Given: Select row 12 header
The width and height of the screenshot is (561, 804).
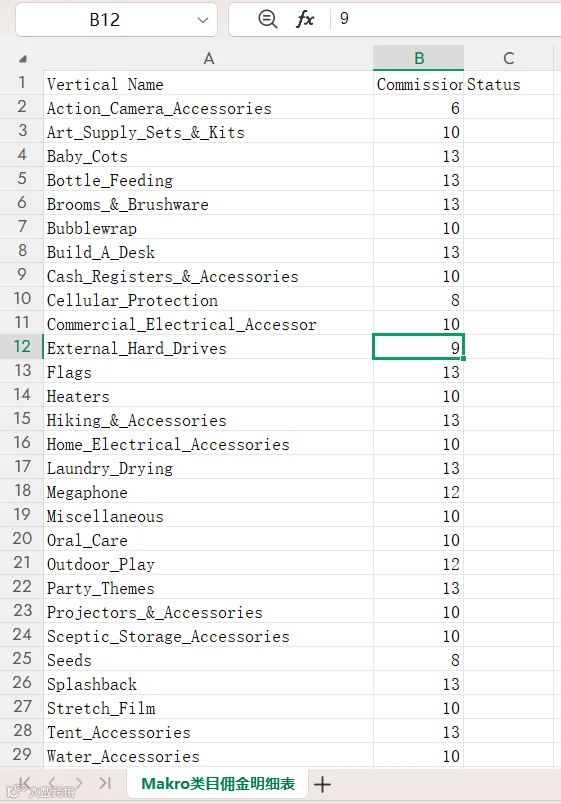Looking at the screenshot, I should point(22,347).
